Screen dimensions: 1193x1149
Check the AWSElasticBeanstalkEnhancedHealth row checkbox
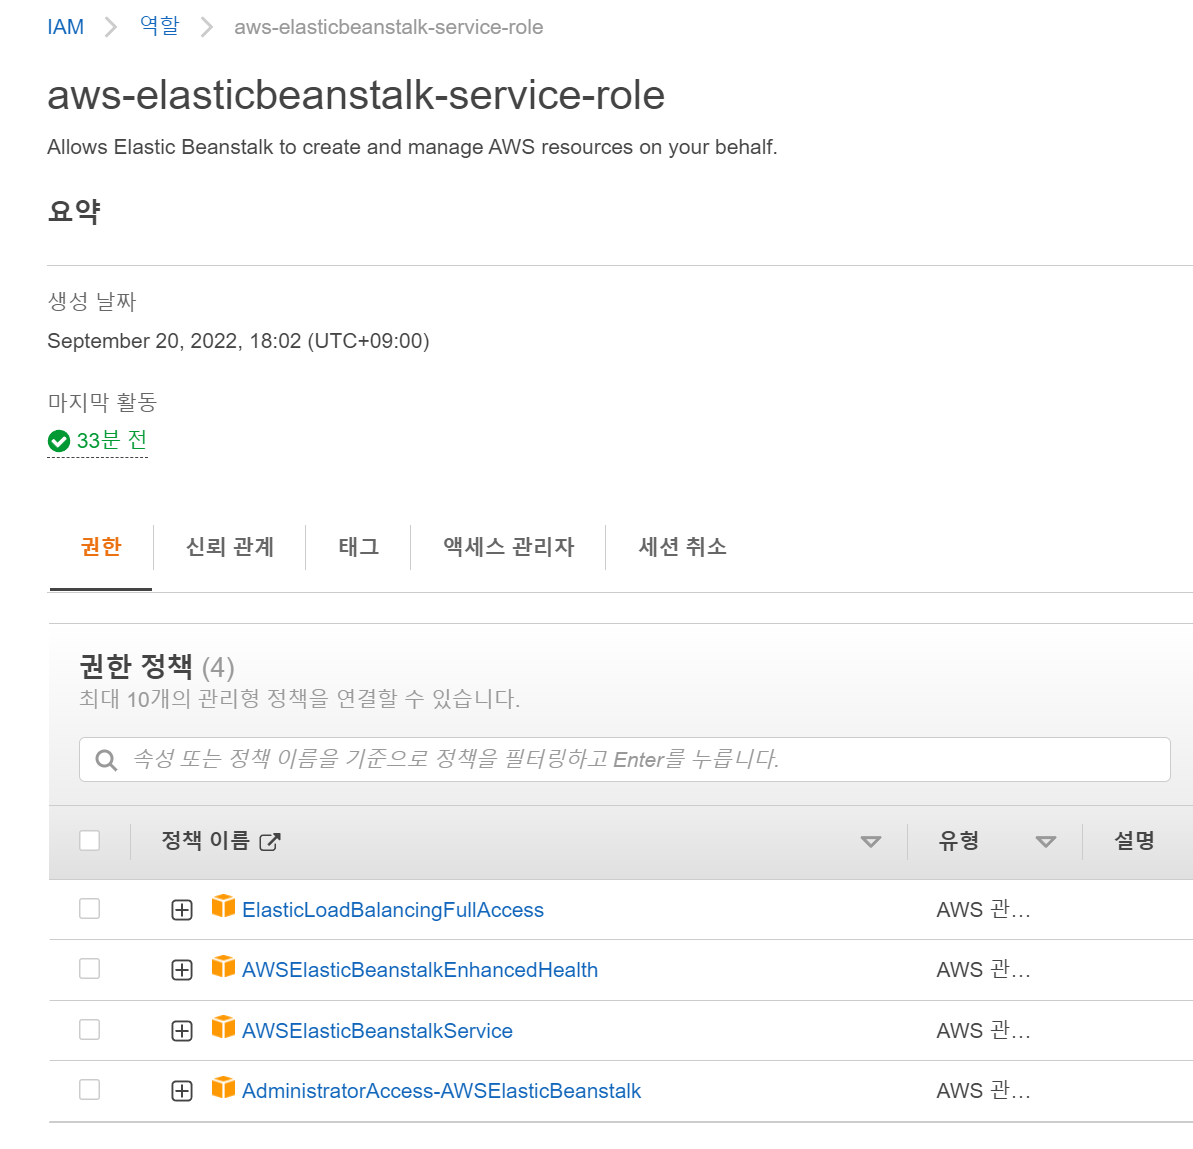(90, 969)
